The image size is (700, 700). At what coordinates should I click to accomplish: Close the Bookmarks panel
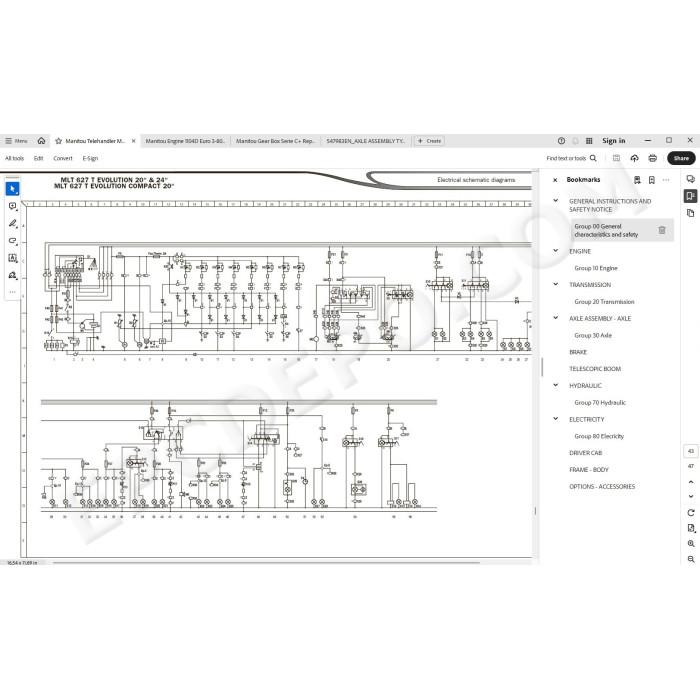pyautogui.click(x=555, y=180)
